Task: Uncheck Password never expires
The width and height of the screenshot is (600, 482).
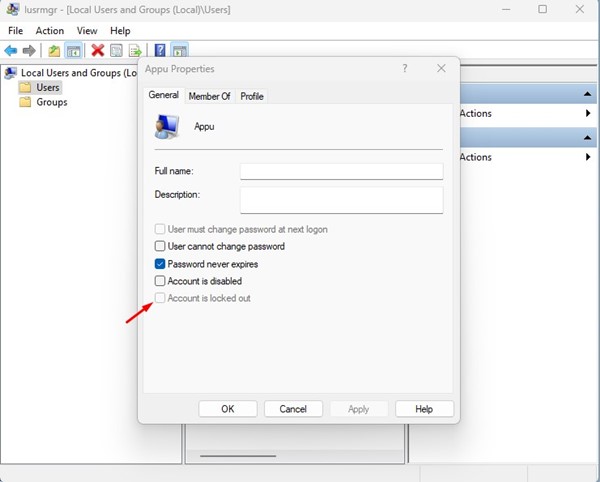Action: (x=160, y=264)
